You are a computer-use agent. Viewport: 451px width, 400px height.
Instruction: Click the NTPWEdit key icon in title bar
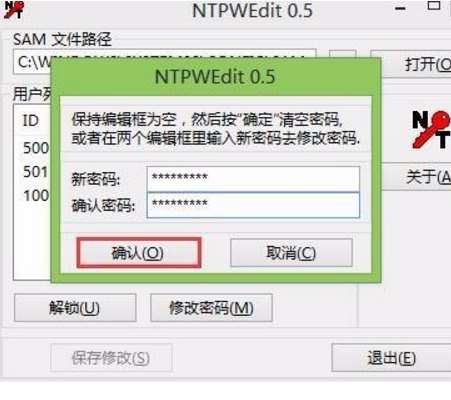pos(14,10)
